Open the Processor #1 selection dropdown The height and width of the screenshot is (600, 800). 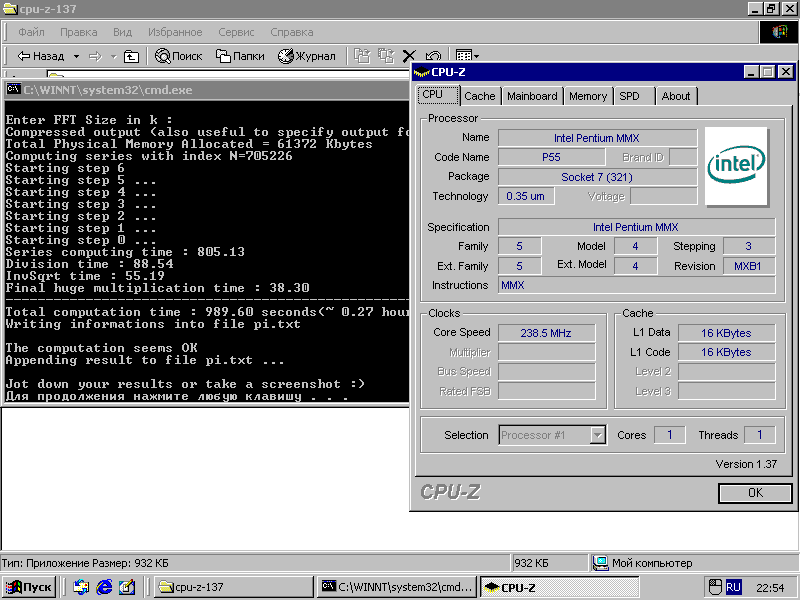tap(597, 435)
